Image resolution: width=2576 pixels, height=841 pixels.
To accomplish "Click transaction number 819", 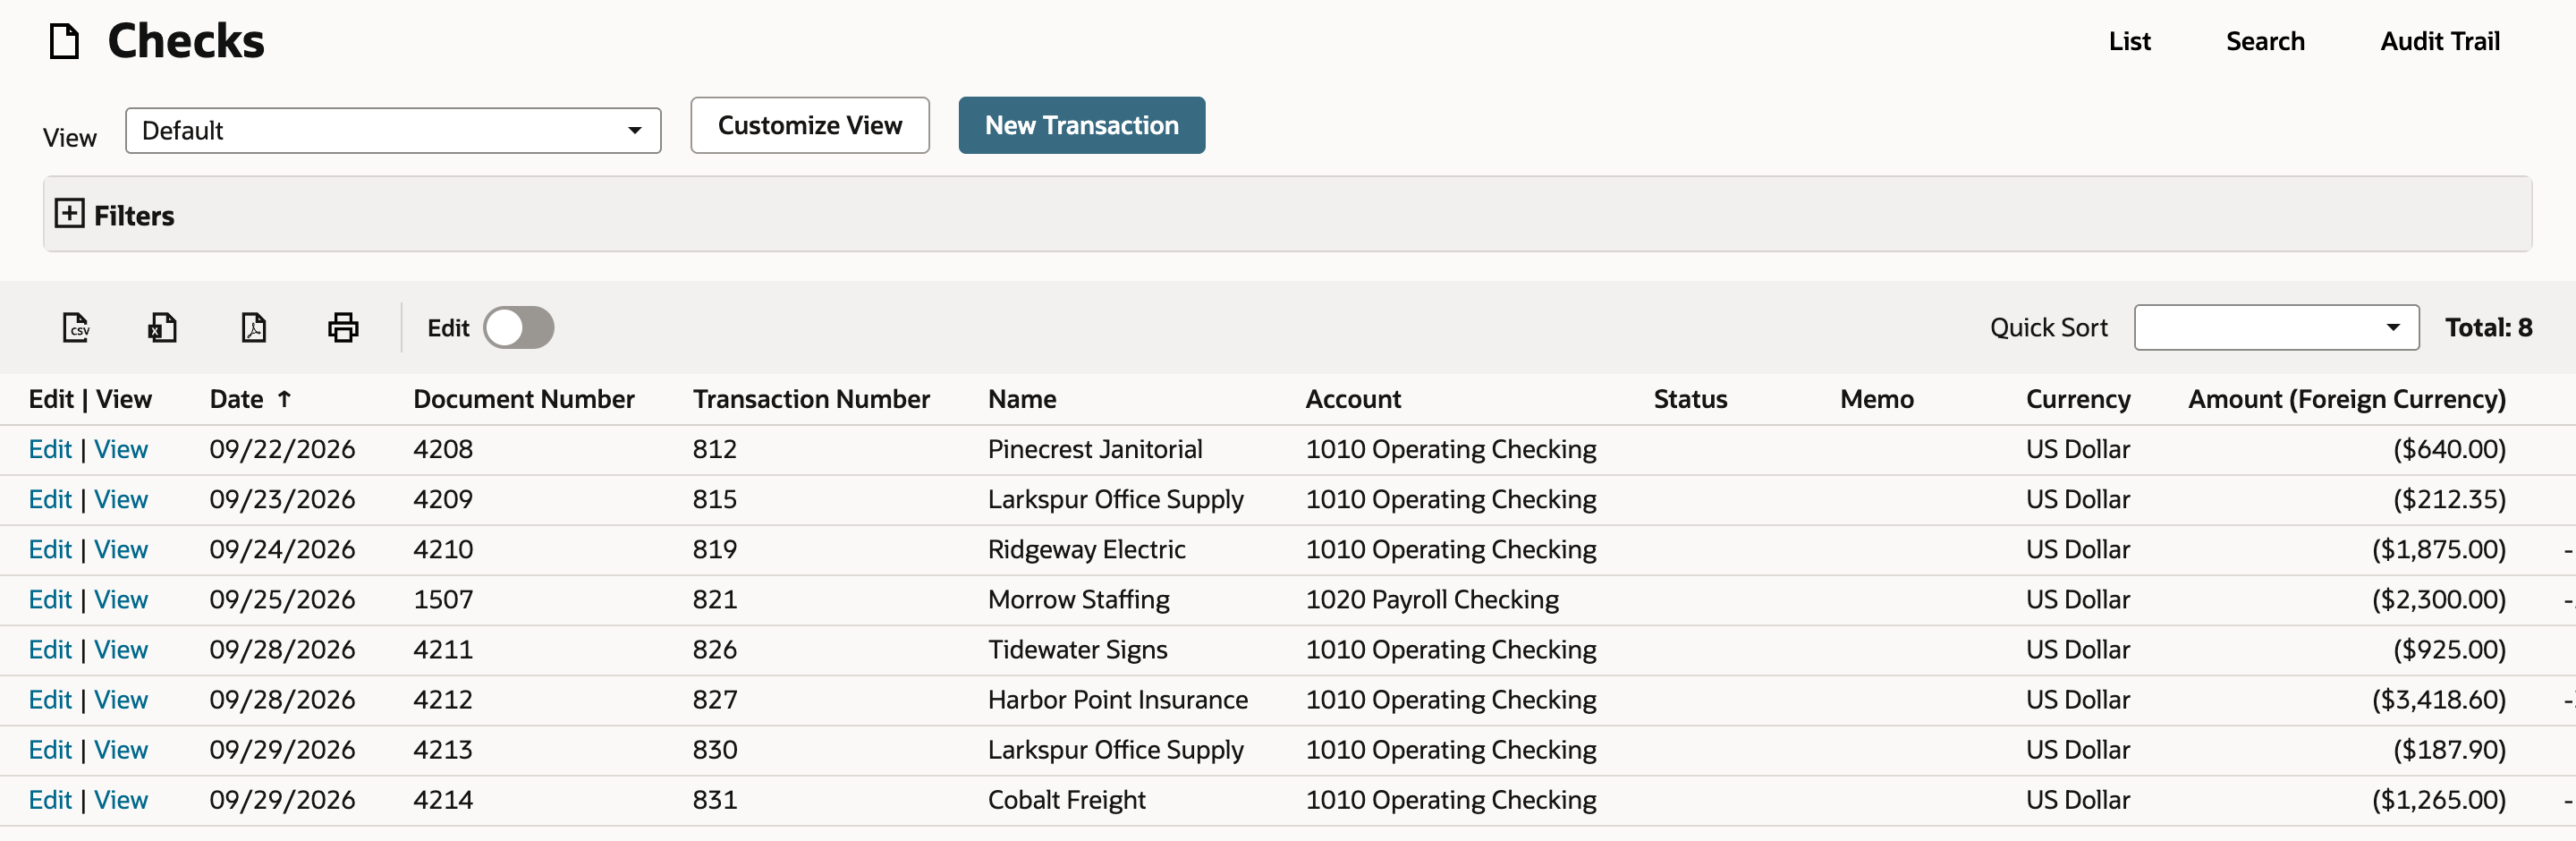I will point(715,549).
